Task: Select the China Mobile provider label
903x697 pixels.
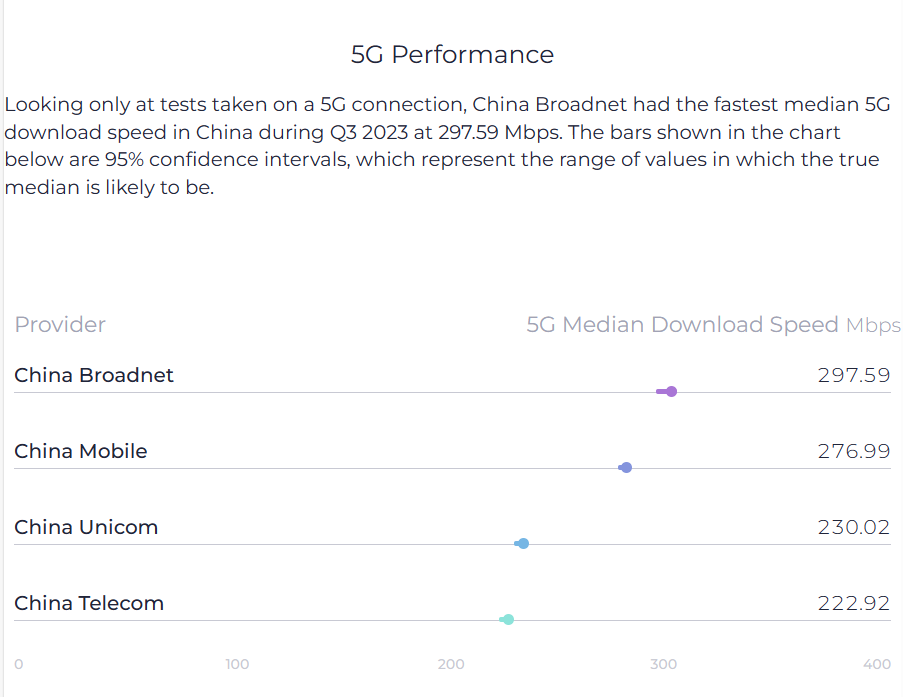Action: [x=81, y=452]
